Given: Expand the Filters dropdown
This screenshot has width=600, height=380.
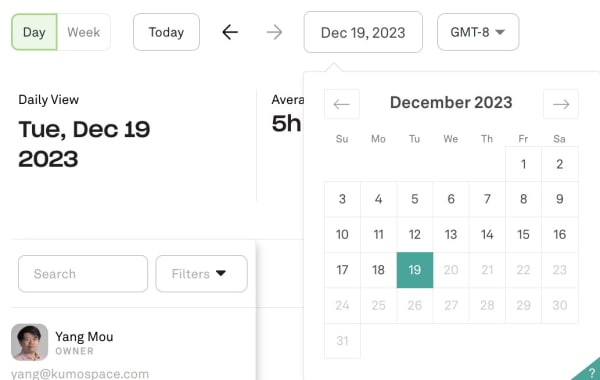Looking at the screenshot, I should point(201,274).
